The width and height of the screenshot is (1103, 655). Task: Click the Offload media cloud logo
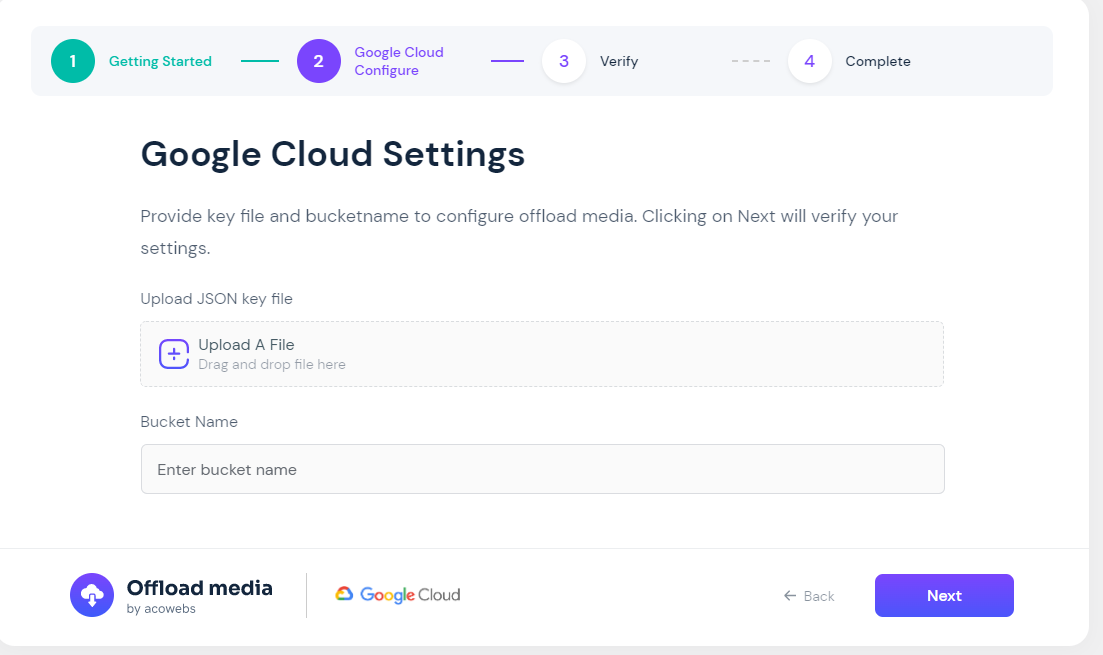[x=91, y=595]
